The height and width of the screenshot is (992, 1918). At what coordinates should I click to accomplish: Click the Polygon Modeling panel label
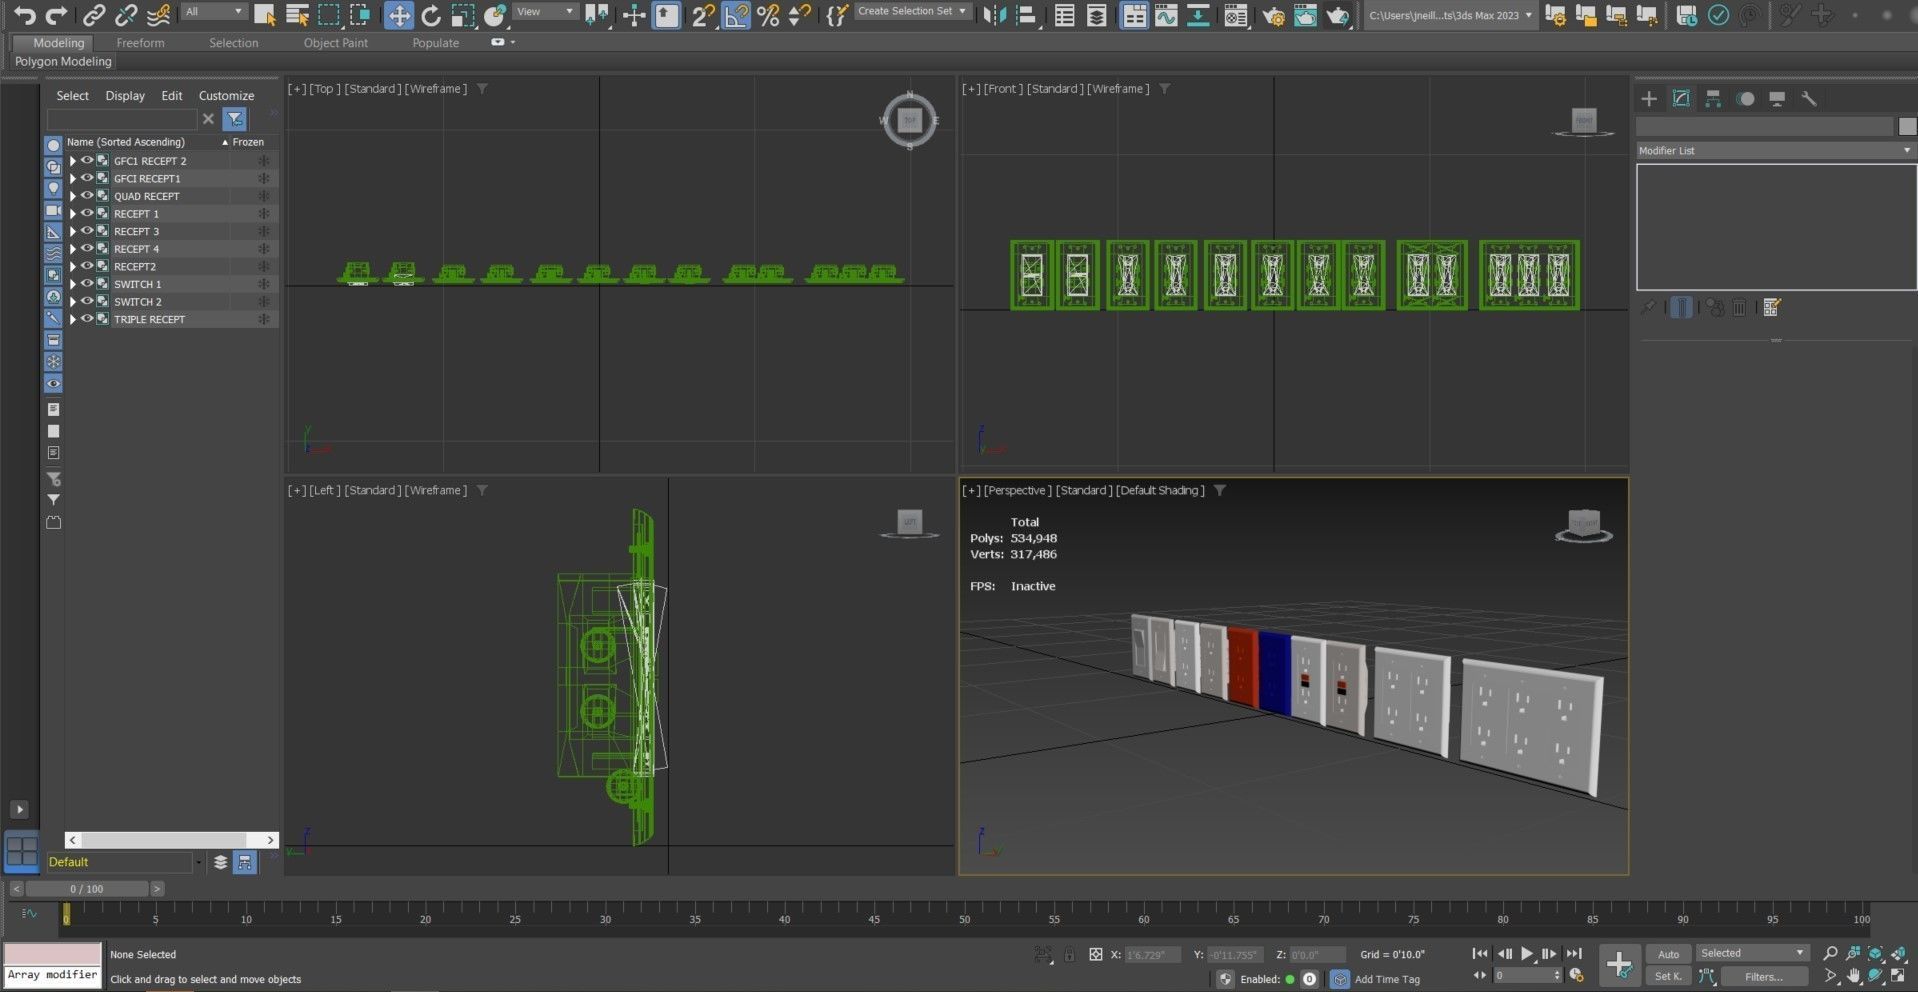click(x=63, y=61)
